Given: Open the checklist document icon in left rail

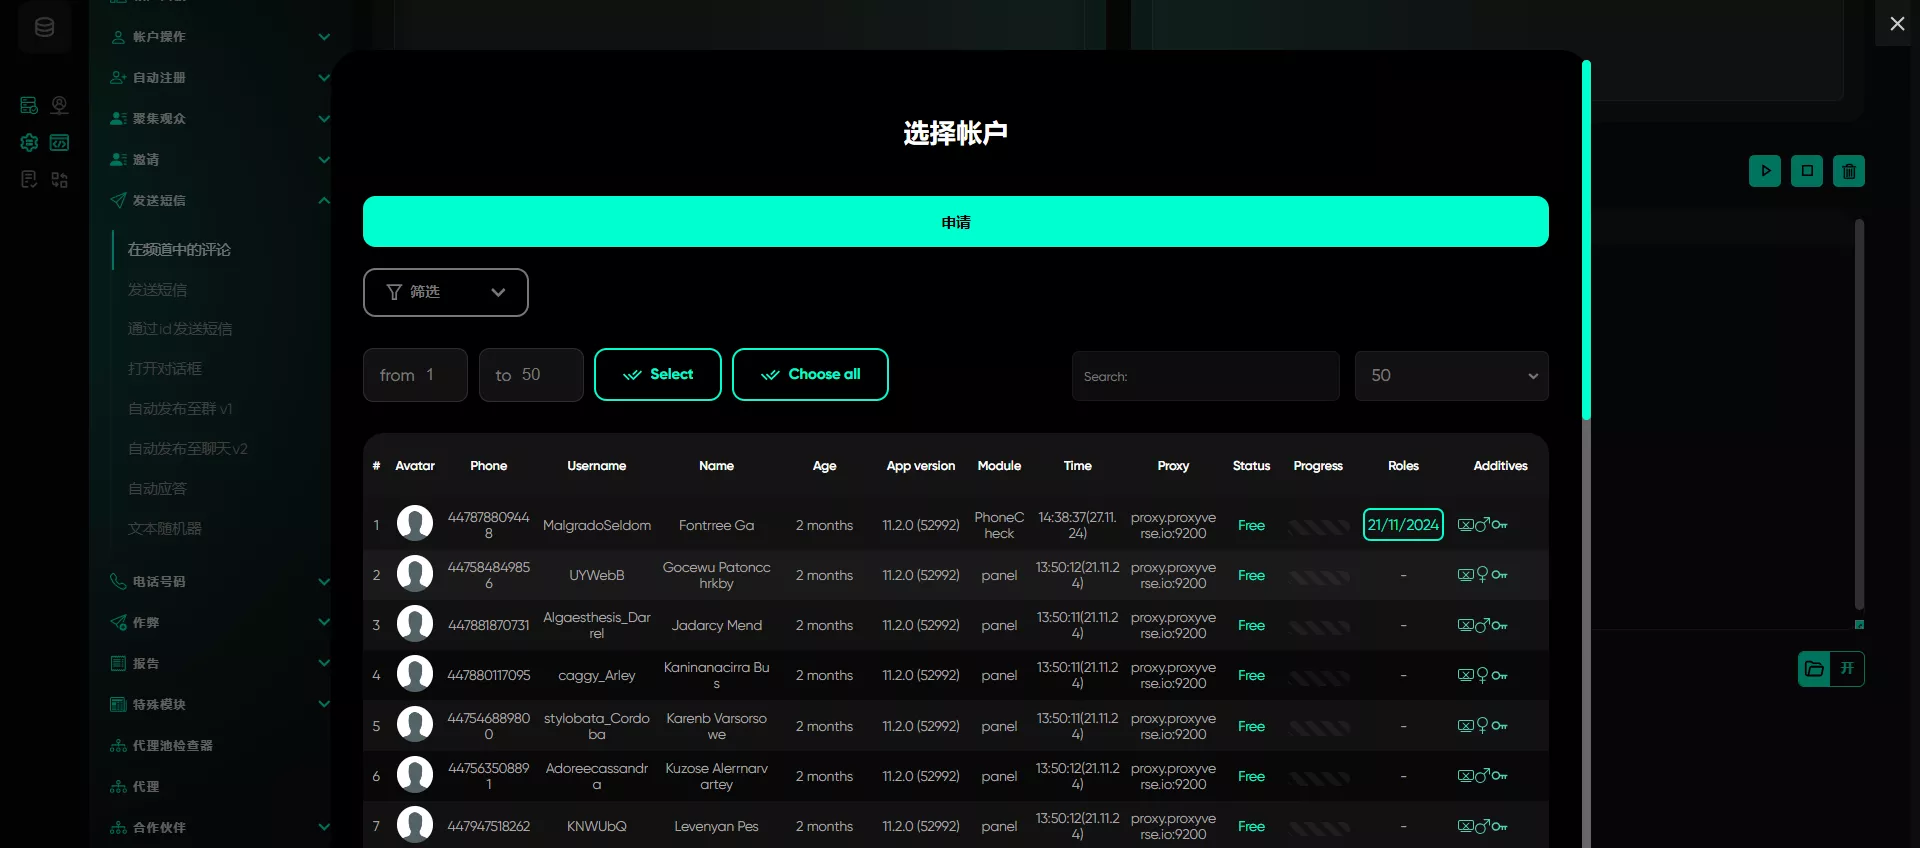Looking at the screenshot, I should coord(29,180).
